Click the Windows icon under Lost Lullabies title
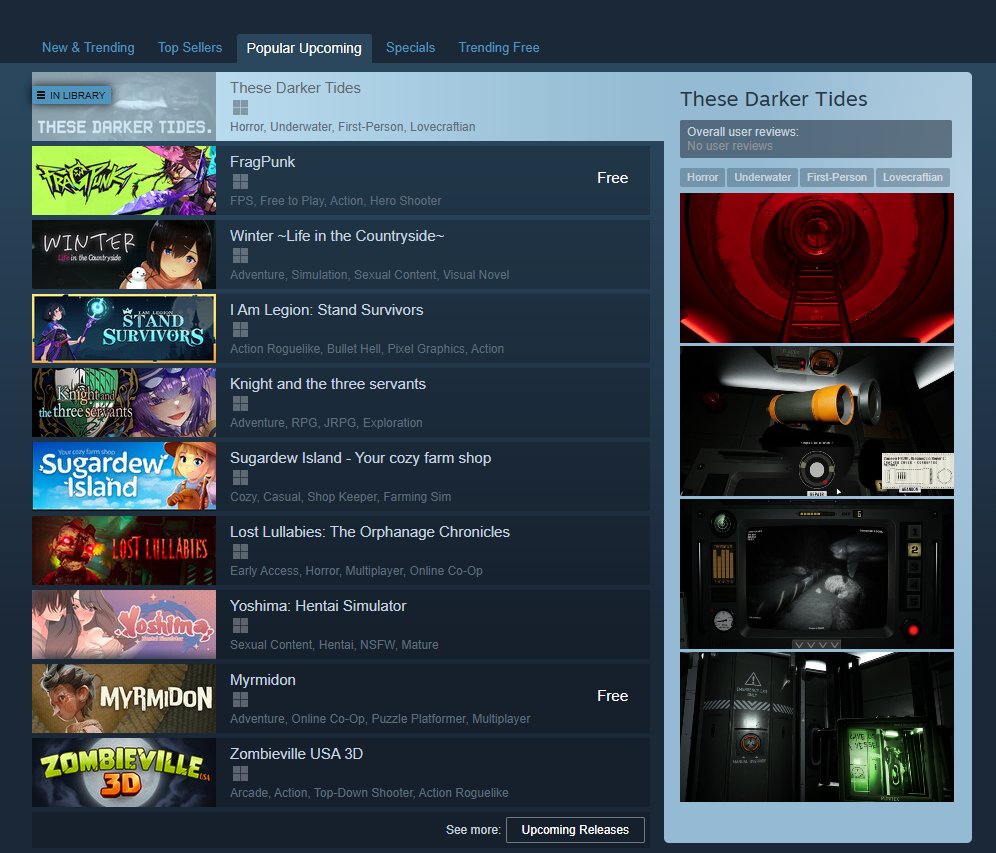Screen dimensions: 996x853 pos(239,551)
